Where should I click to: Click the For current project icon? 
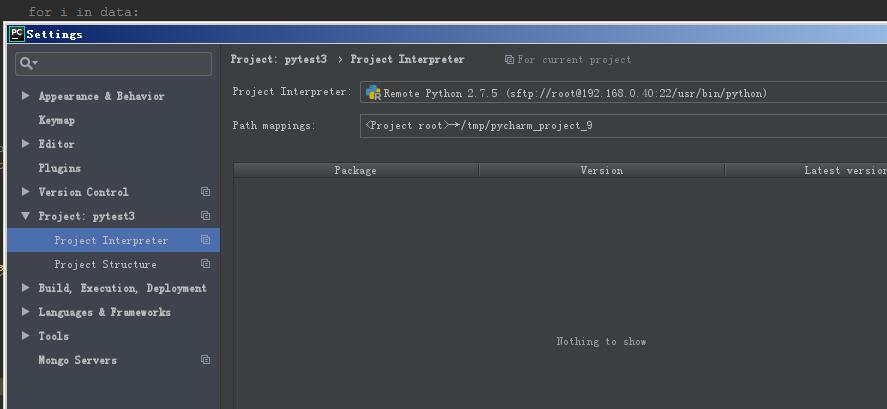[509, 59]
